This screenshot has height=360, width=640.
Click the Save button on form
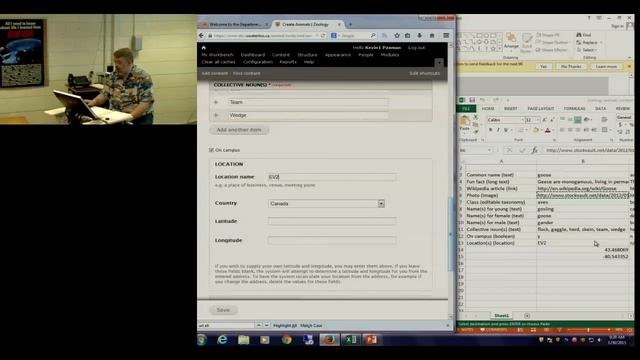click(x=223, y=310)
